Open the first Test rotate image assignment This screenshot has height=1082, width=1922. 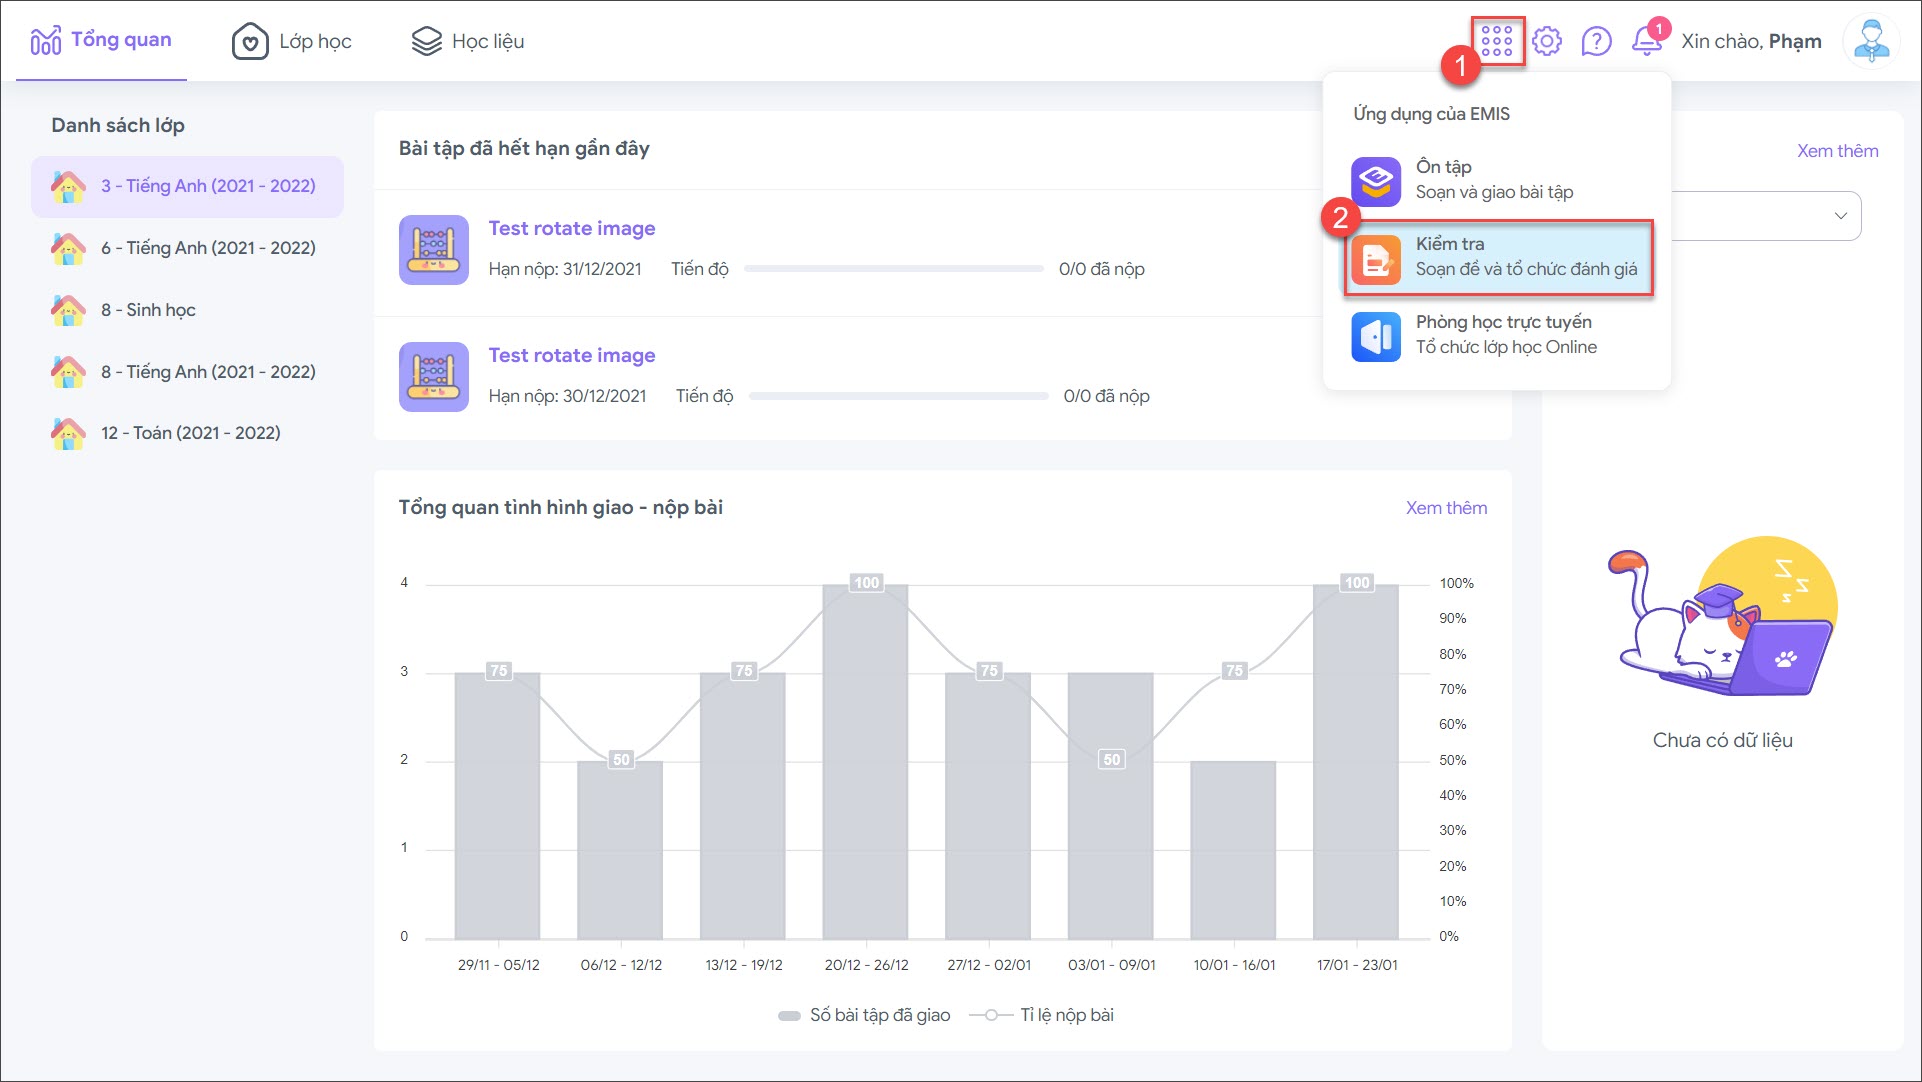(x=571, y=228)
